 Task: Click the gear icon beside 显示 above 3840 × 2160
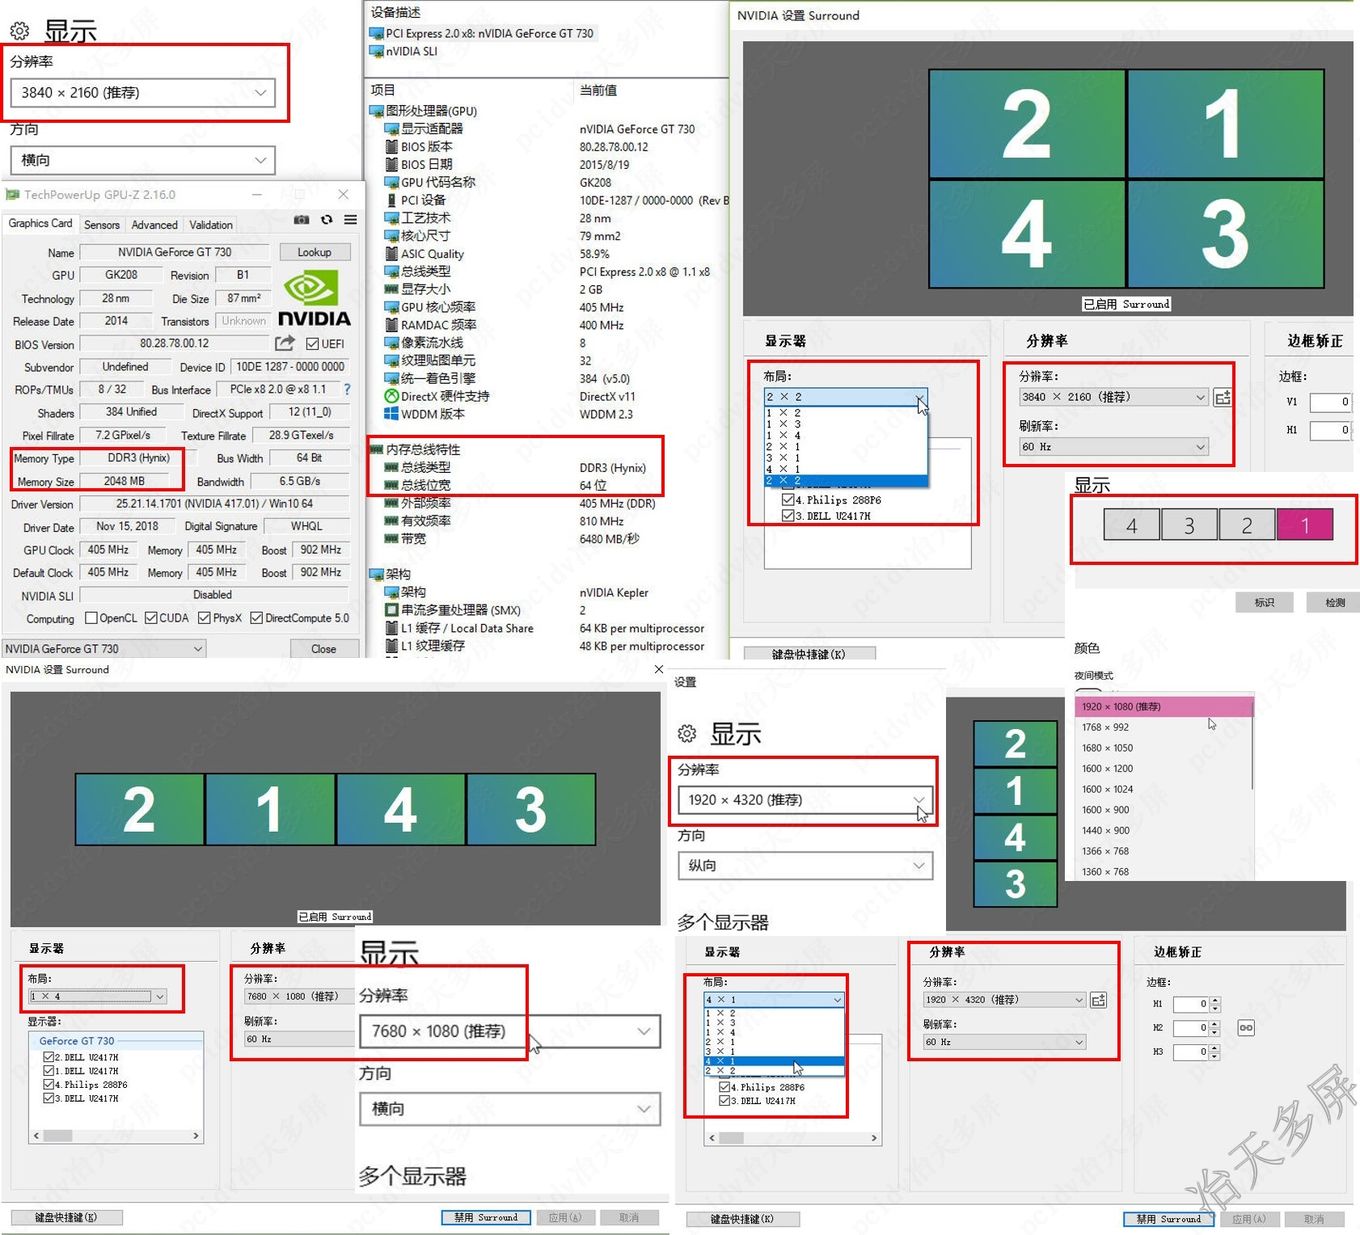coord(20,31)
